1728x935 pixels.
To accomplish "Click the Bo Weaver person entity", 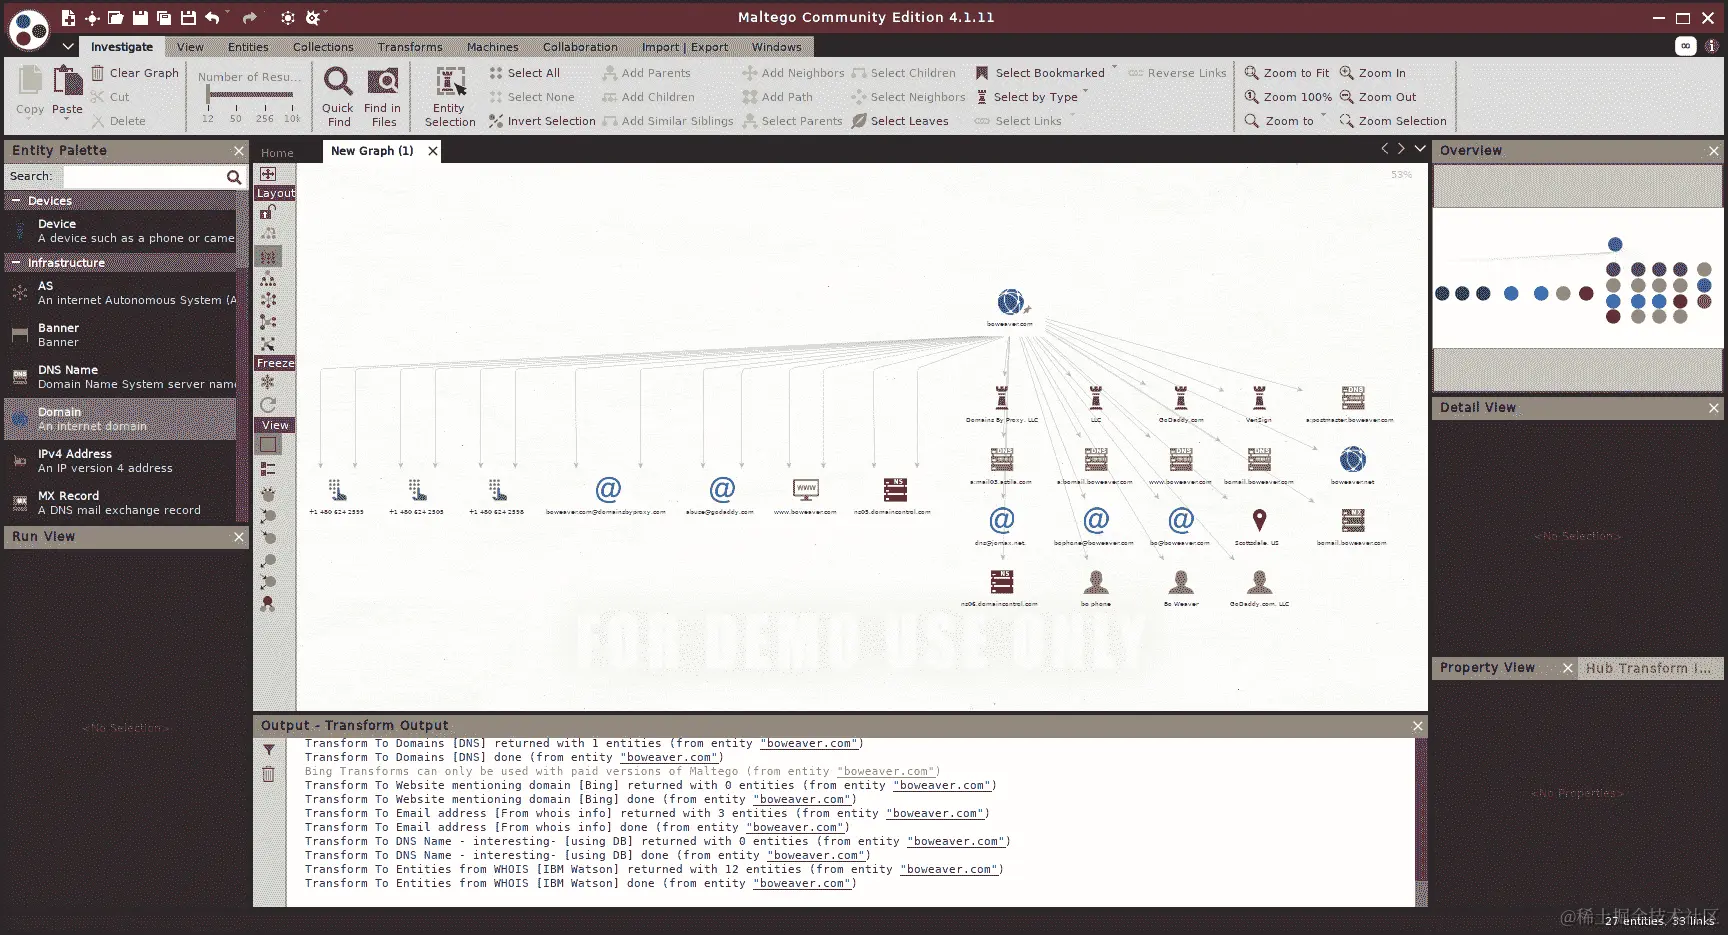I will (x=1181, y=582).
